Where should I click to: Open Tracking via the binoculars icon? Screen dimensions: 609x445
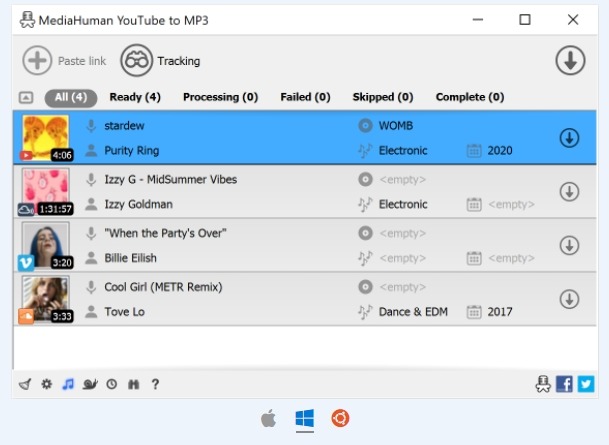[136, 61]
